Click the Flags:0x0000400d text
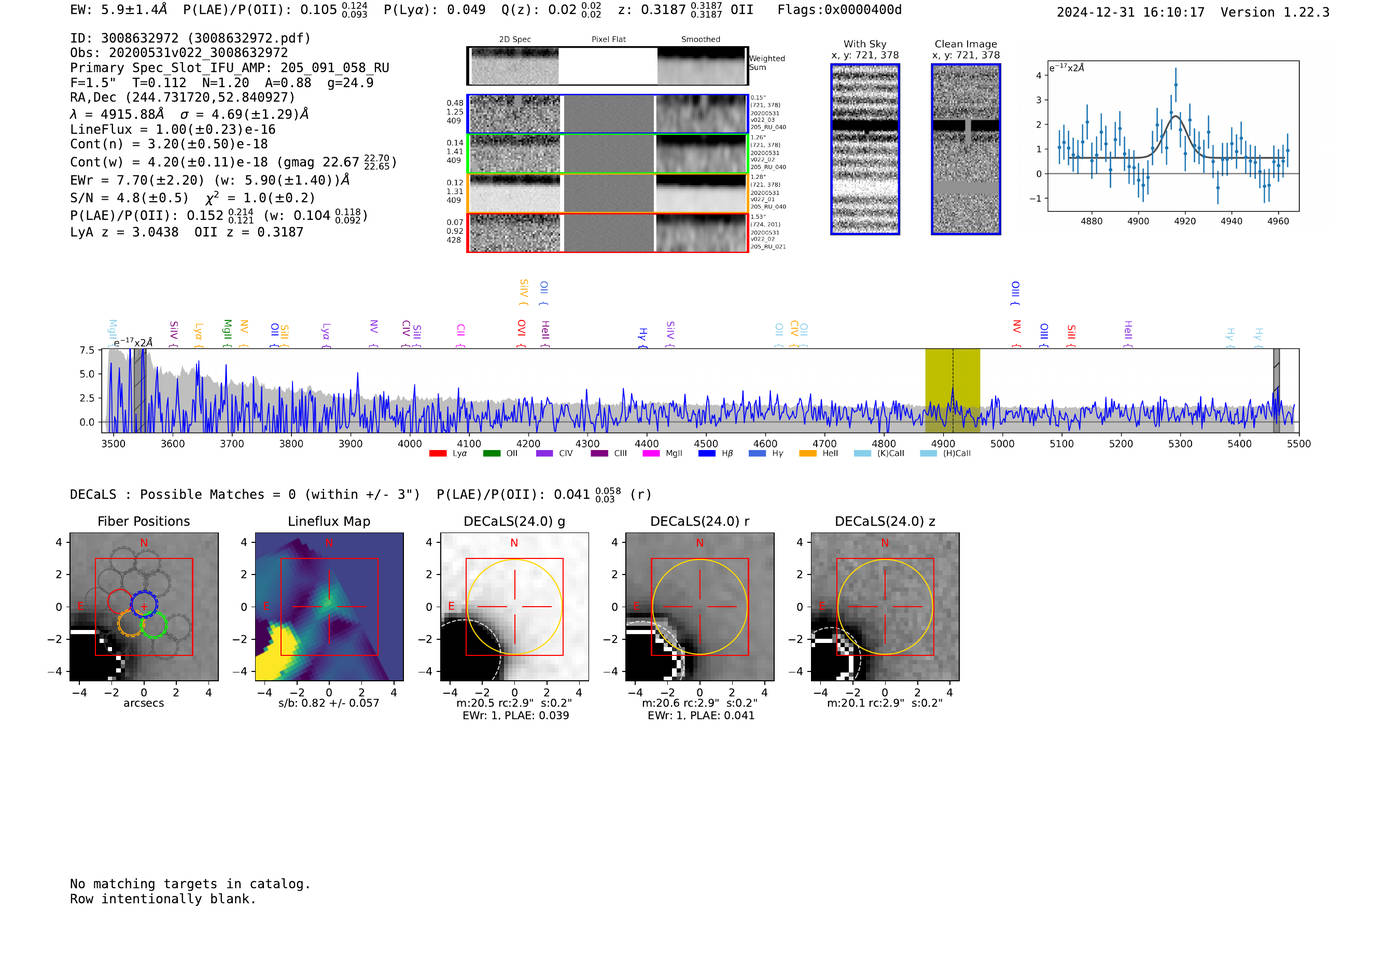Image resolution: width=1400 pixels, height=953 pixels. [840, 10]
